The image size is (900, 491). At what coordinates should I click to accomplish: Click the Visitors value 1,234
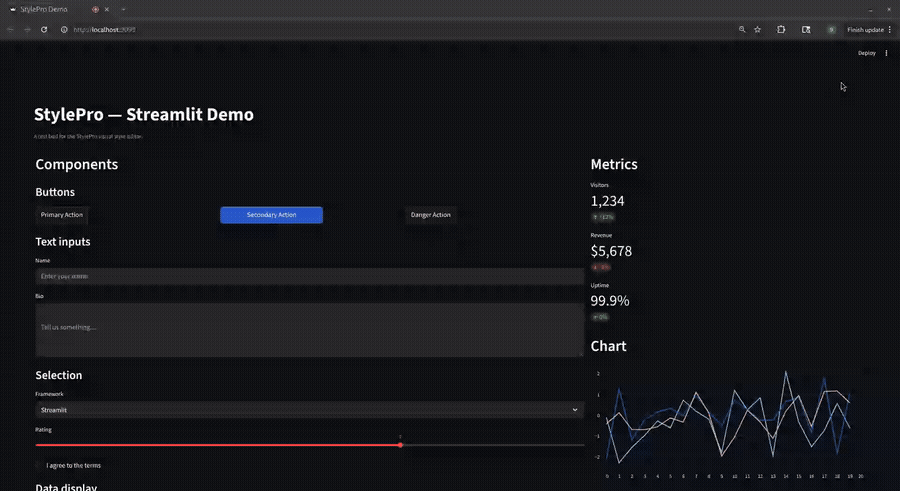[x=607, y=201]
